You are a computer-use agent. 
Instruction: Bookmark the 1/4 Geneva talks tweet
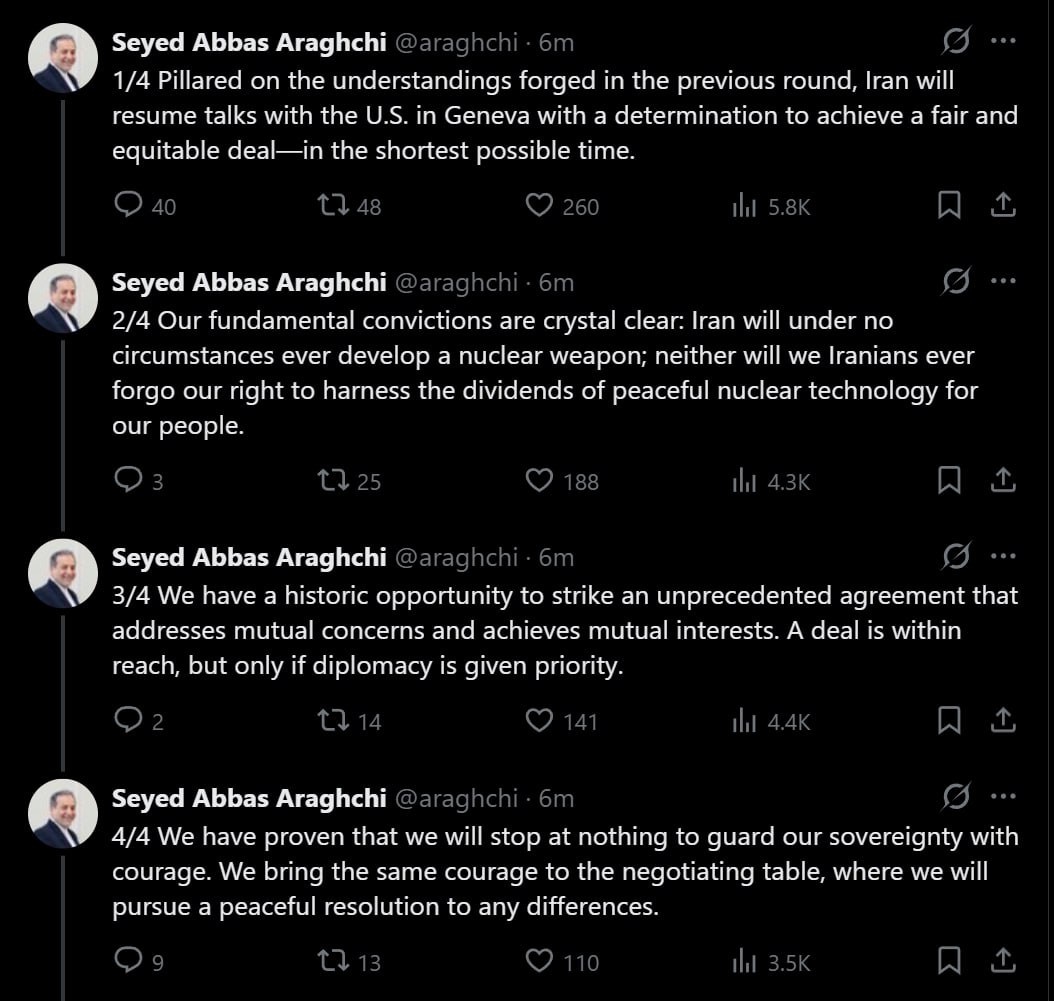[948, 205]
